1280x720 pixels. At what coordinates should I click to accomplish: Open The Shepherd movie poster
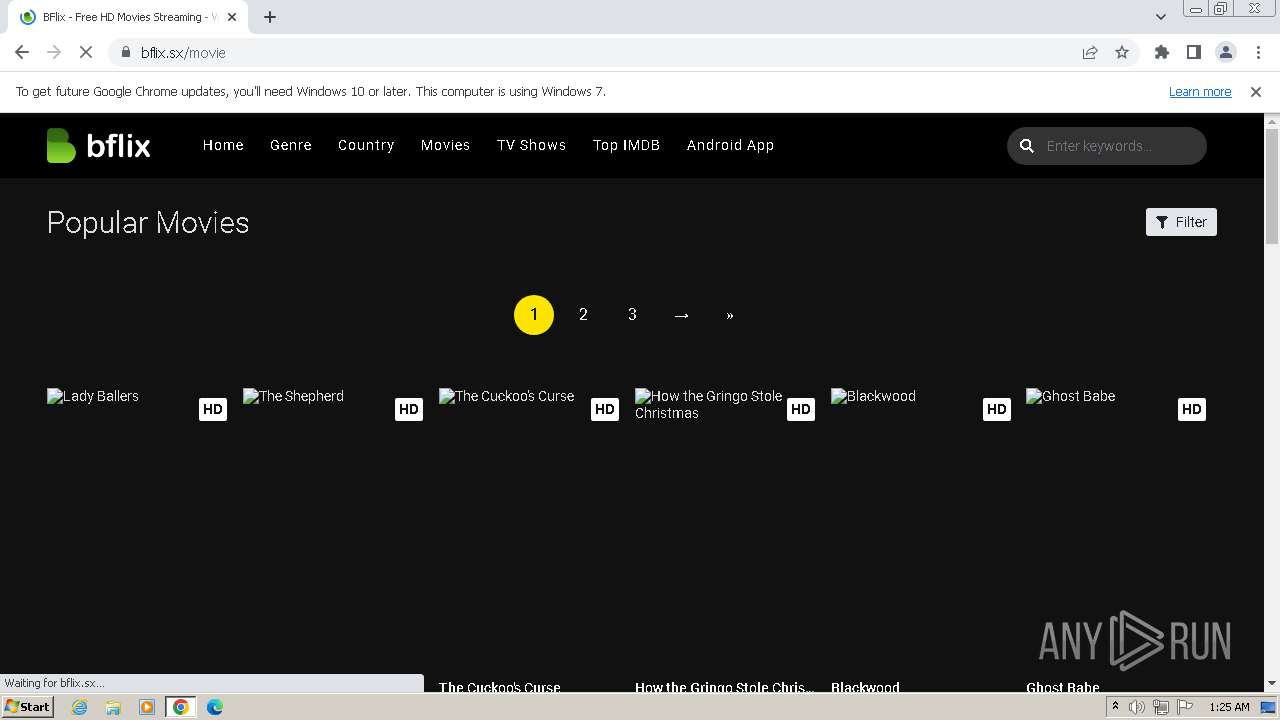[333, 525]
